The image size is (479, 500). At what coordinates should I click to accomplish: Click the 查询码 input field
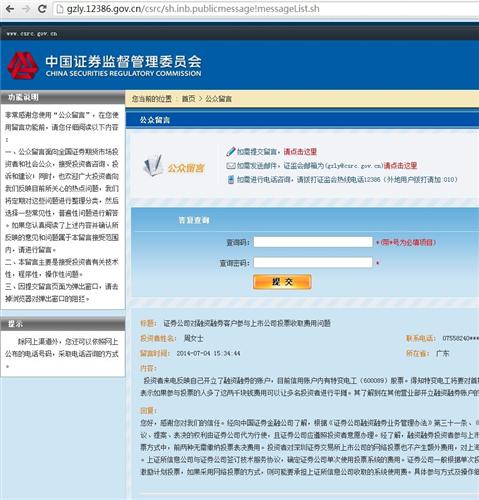(x=313, y=242)
